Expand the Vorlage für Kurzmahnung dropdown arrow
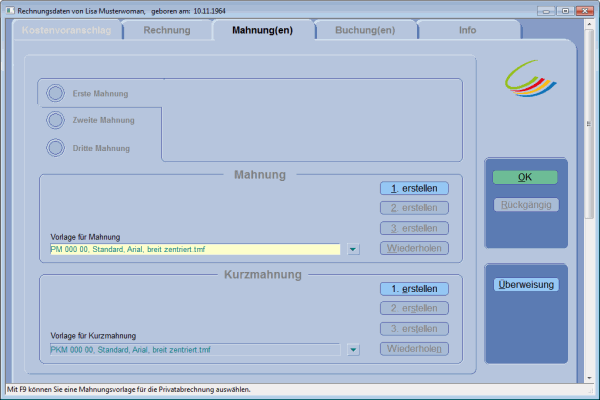 353,350
